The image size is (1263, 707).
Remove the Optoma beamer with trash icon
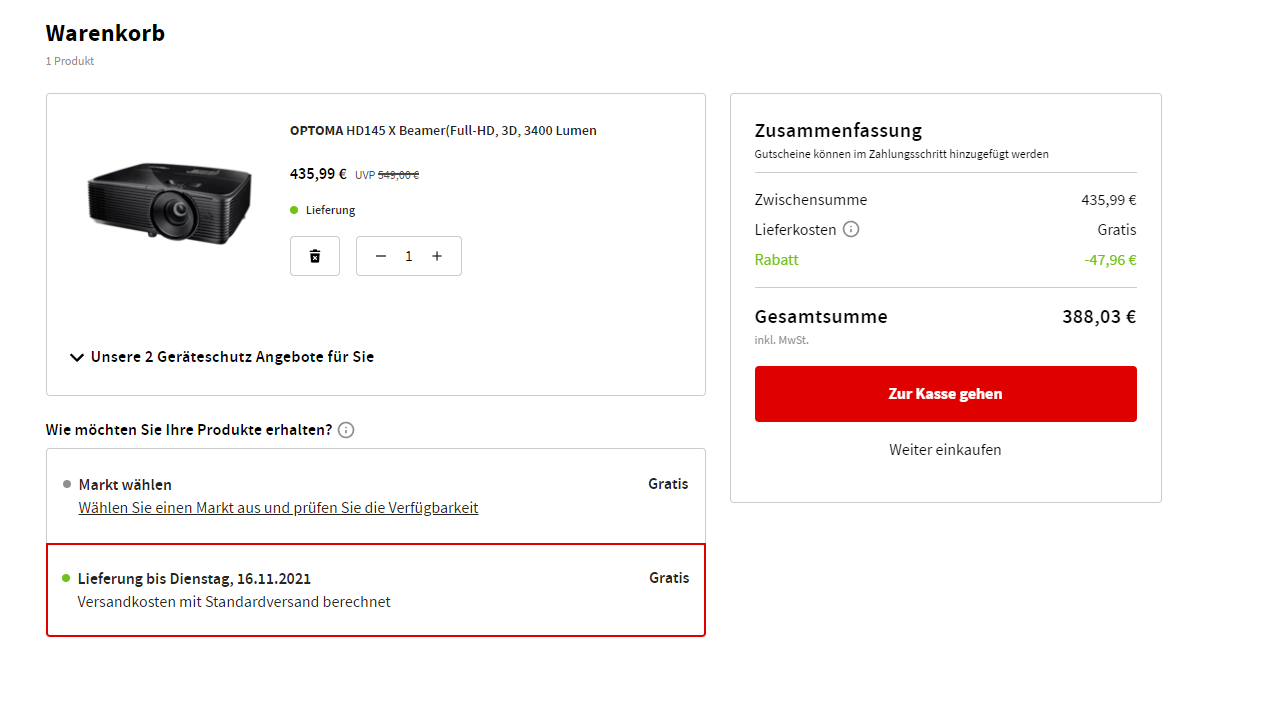[315, 256]
